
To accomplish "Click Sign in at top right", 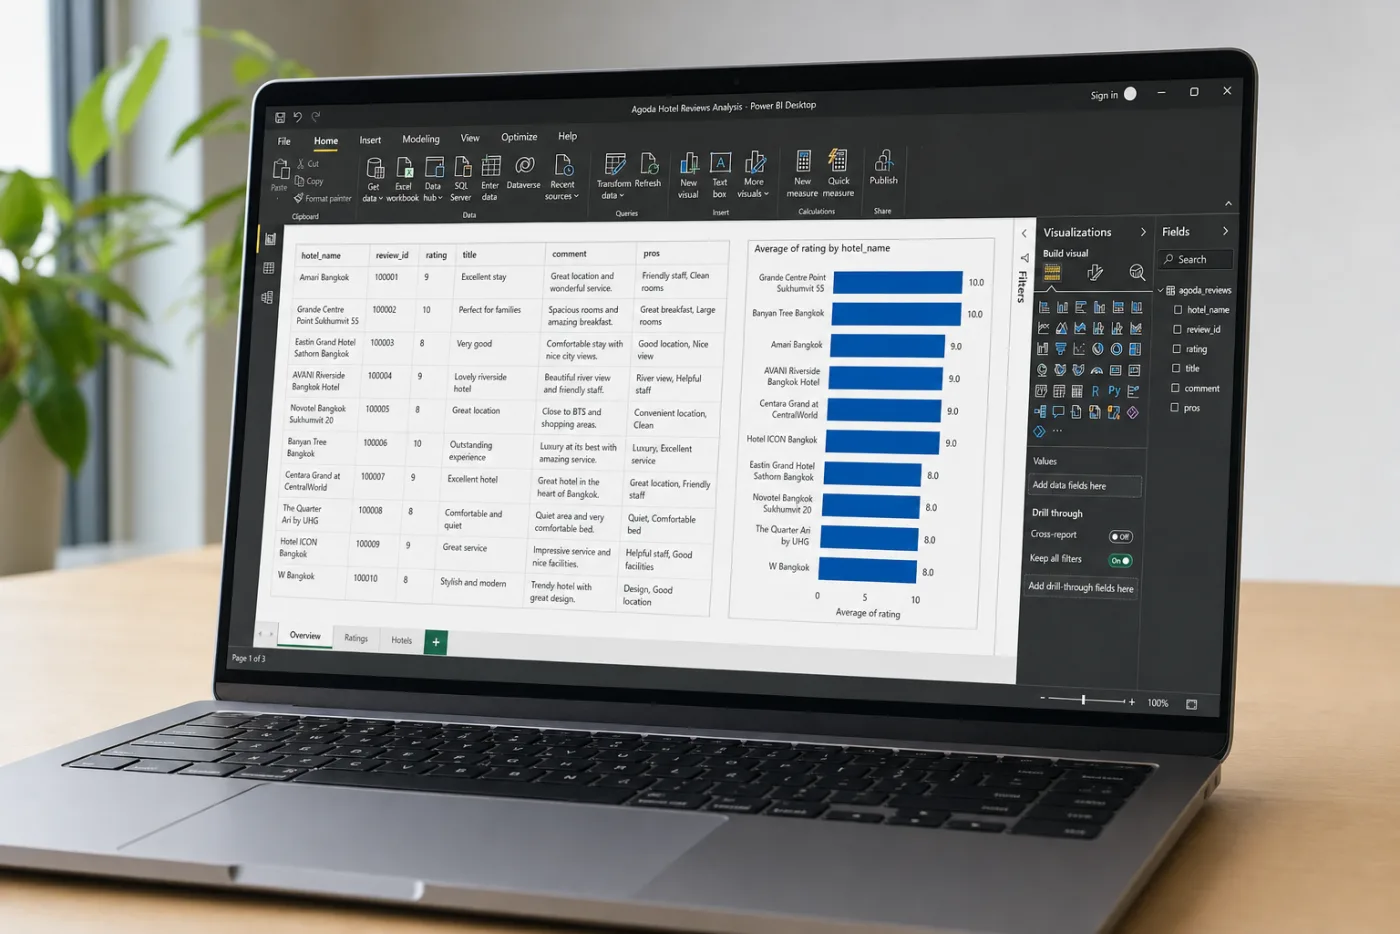I will click(1104, 95).
